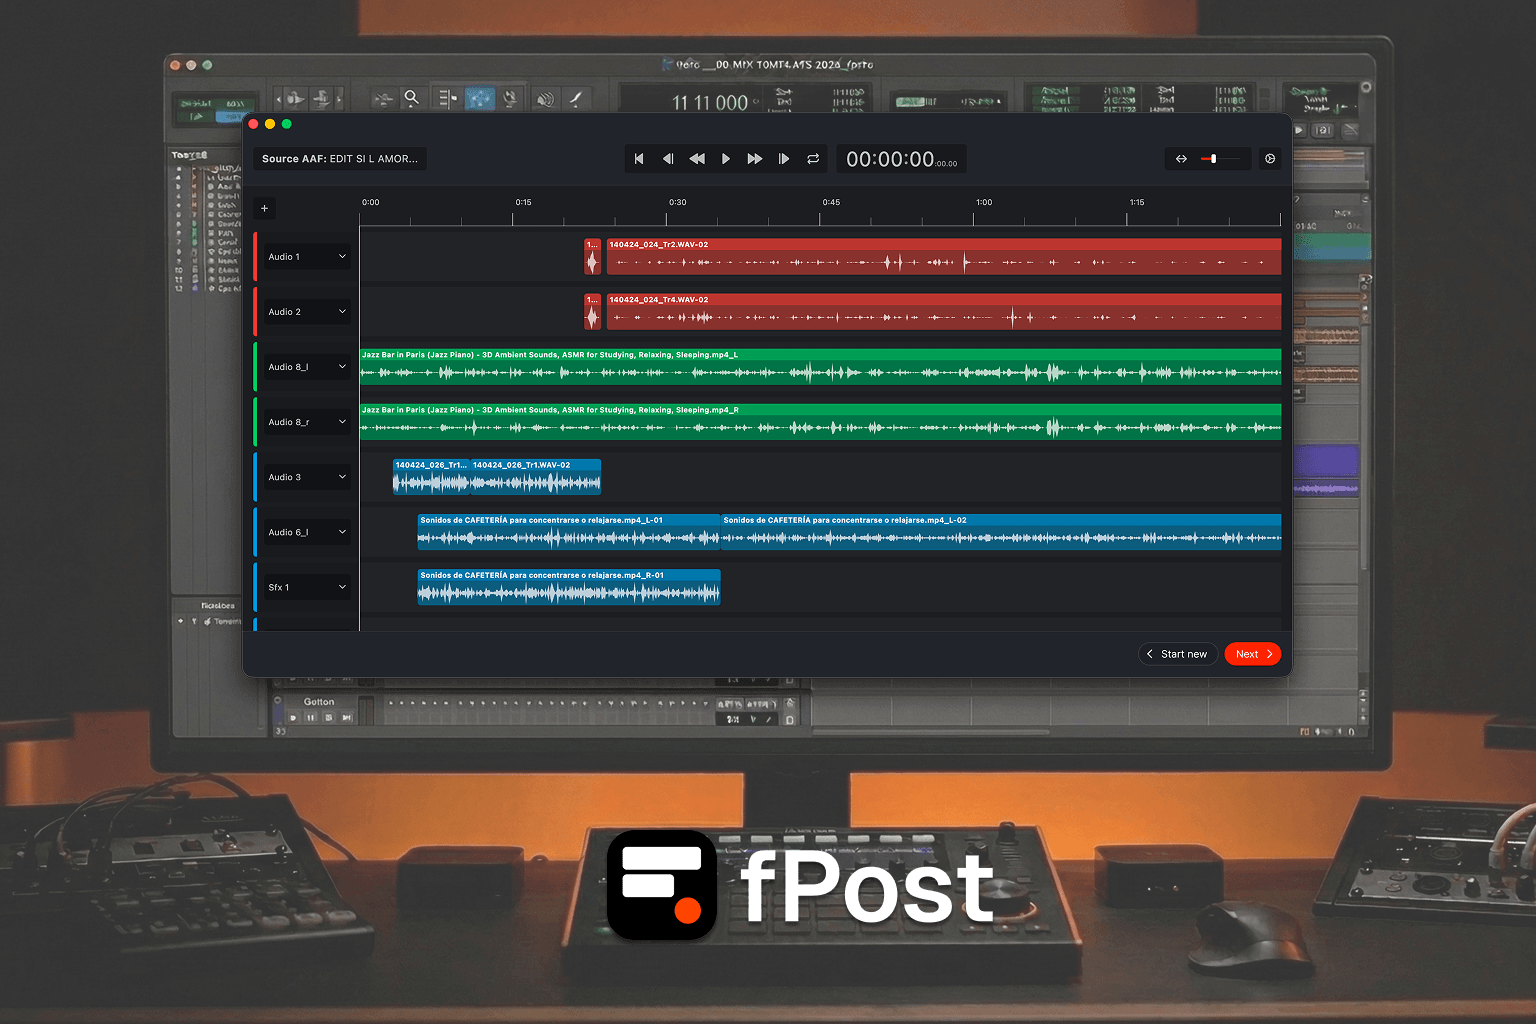Click the 0:00 ruler mark

click(371, 202)
